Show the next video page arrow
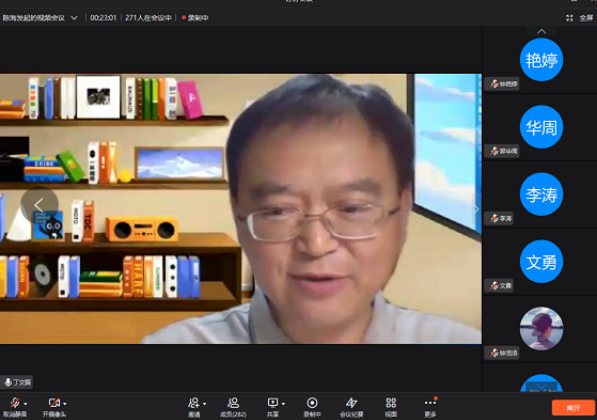Viewport: 597px width, 420px height. point(476,209)
